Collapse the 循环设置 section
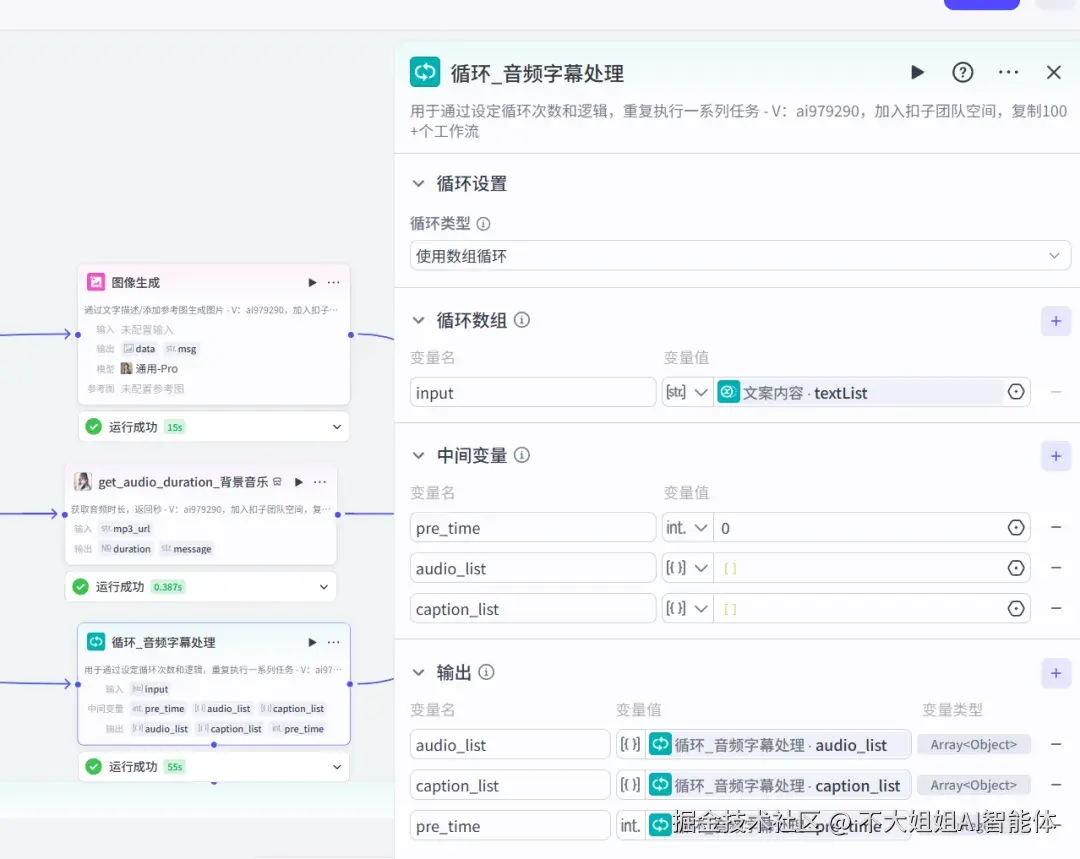This screenshot has width=1080, height=859. 418,183
